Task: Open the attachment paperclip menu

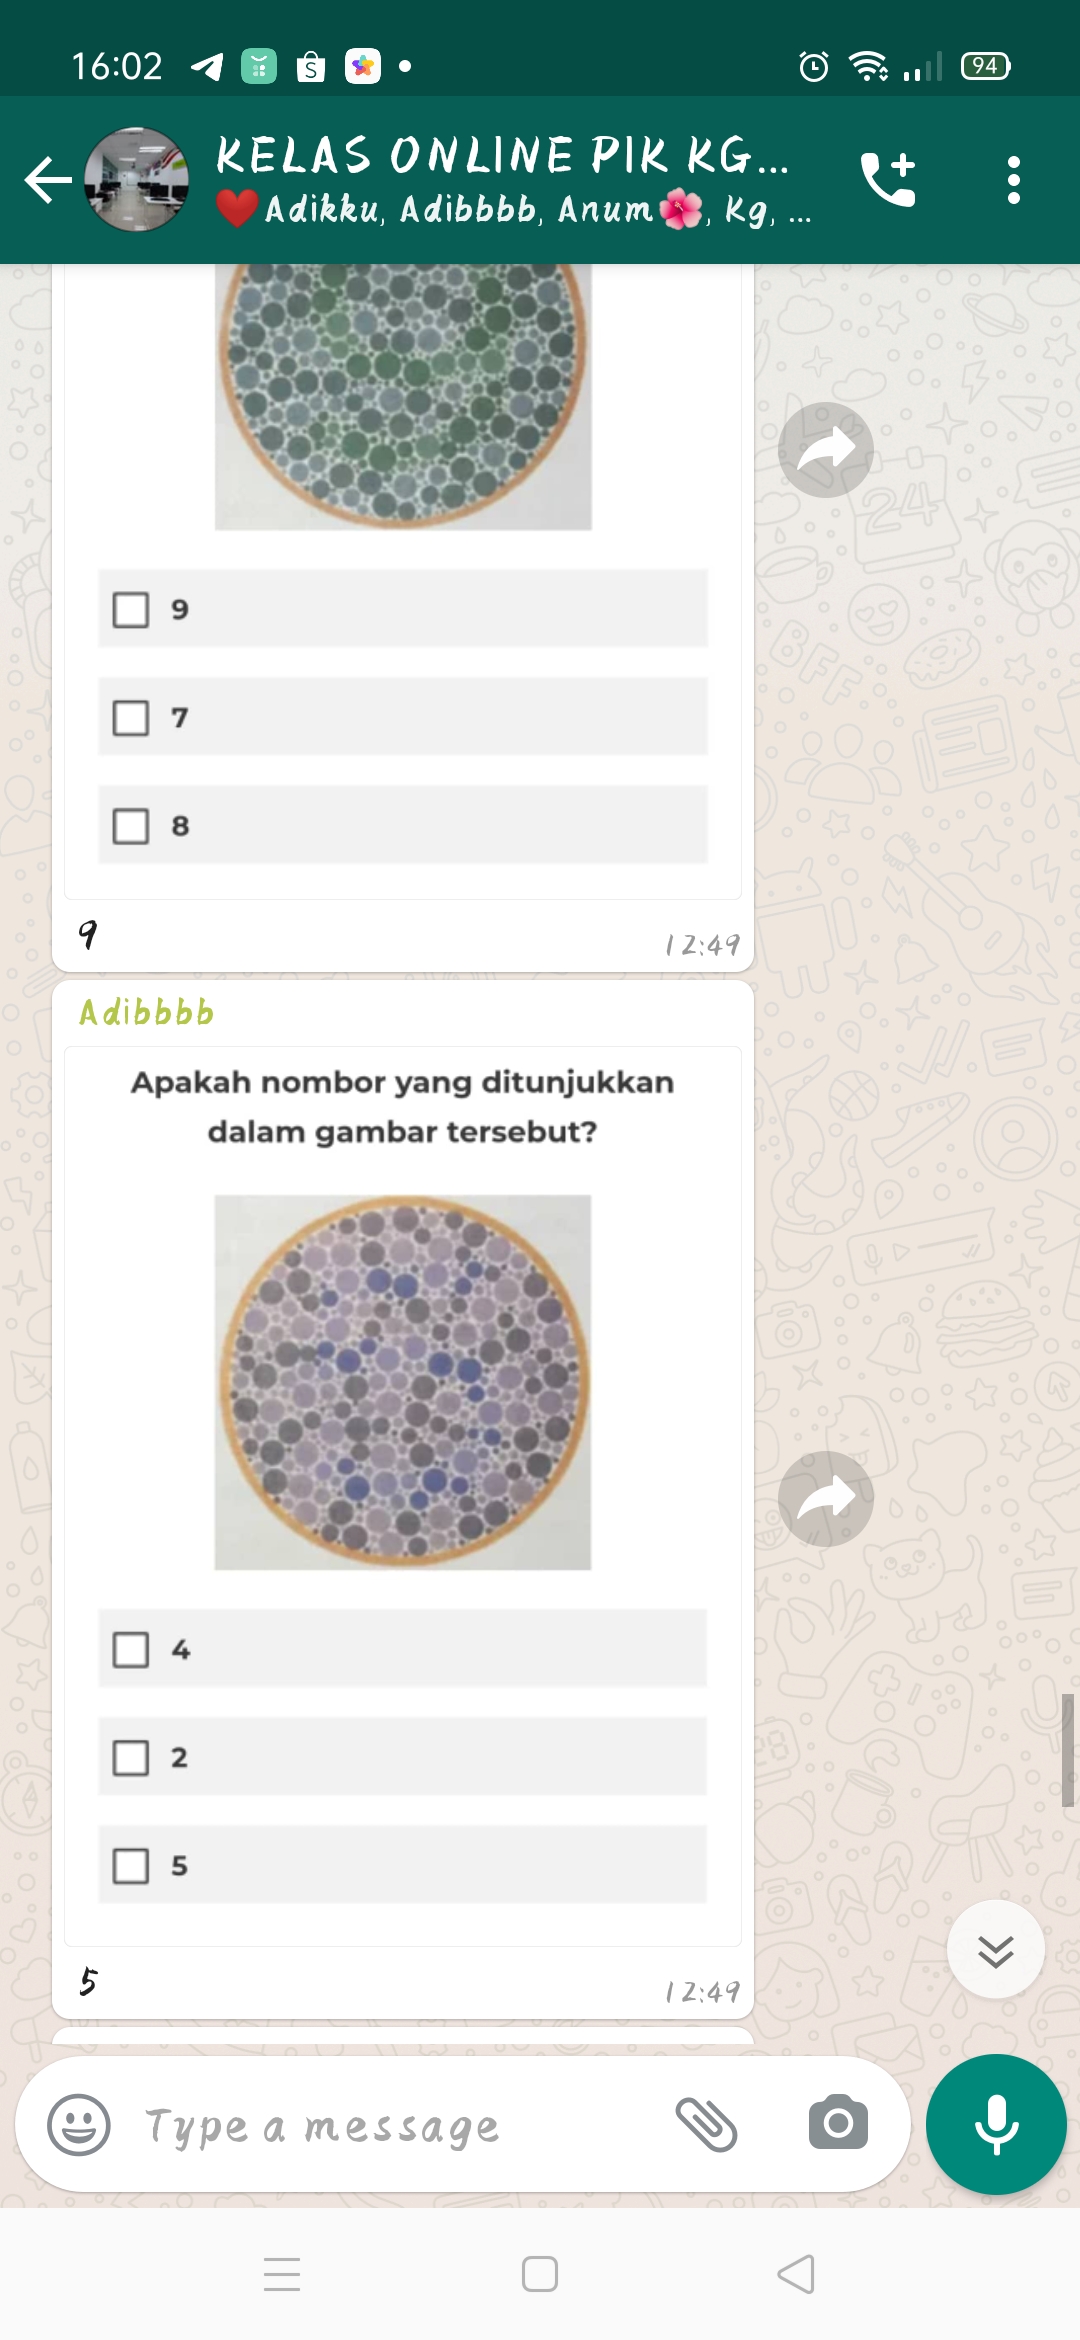Action: tap(707, 2124)
